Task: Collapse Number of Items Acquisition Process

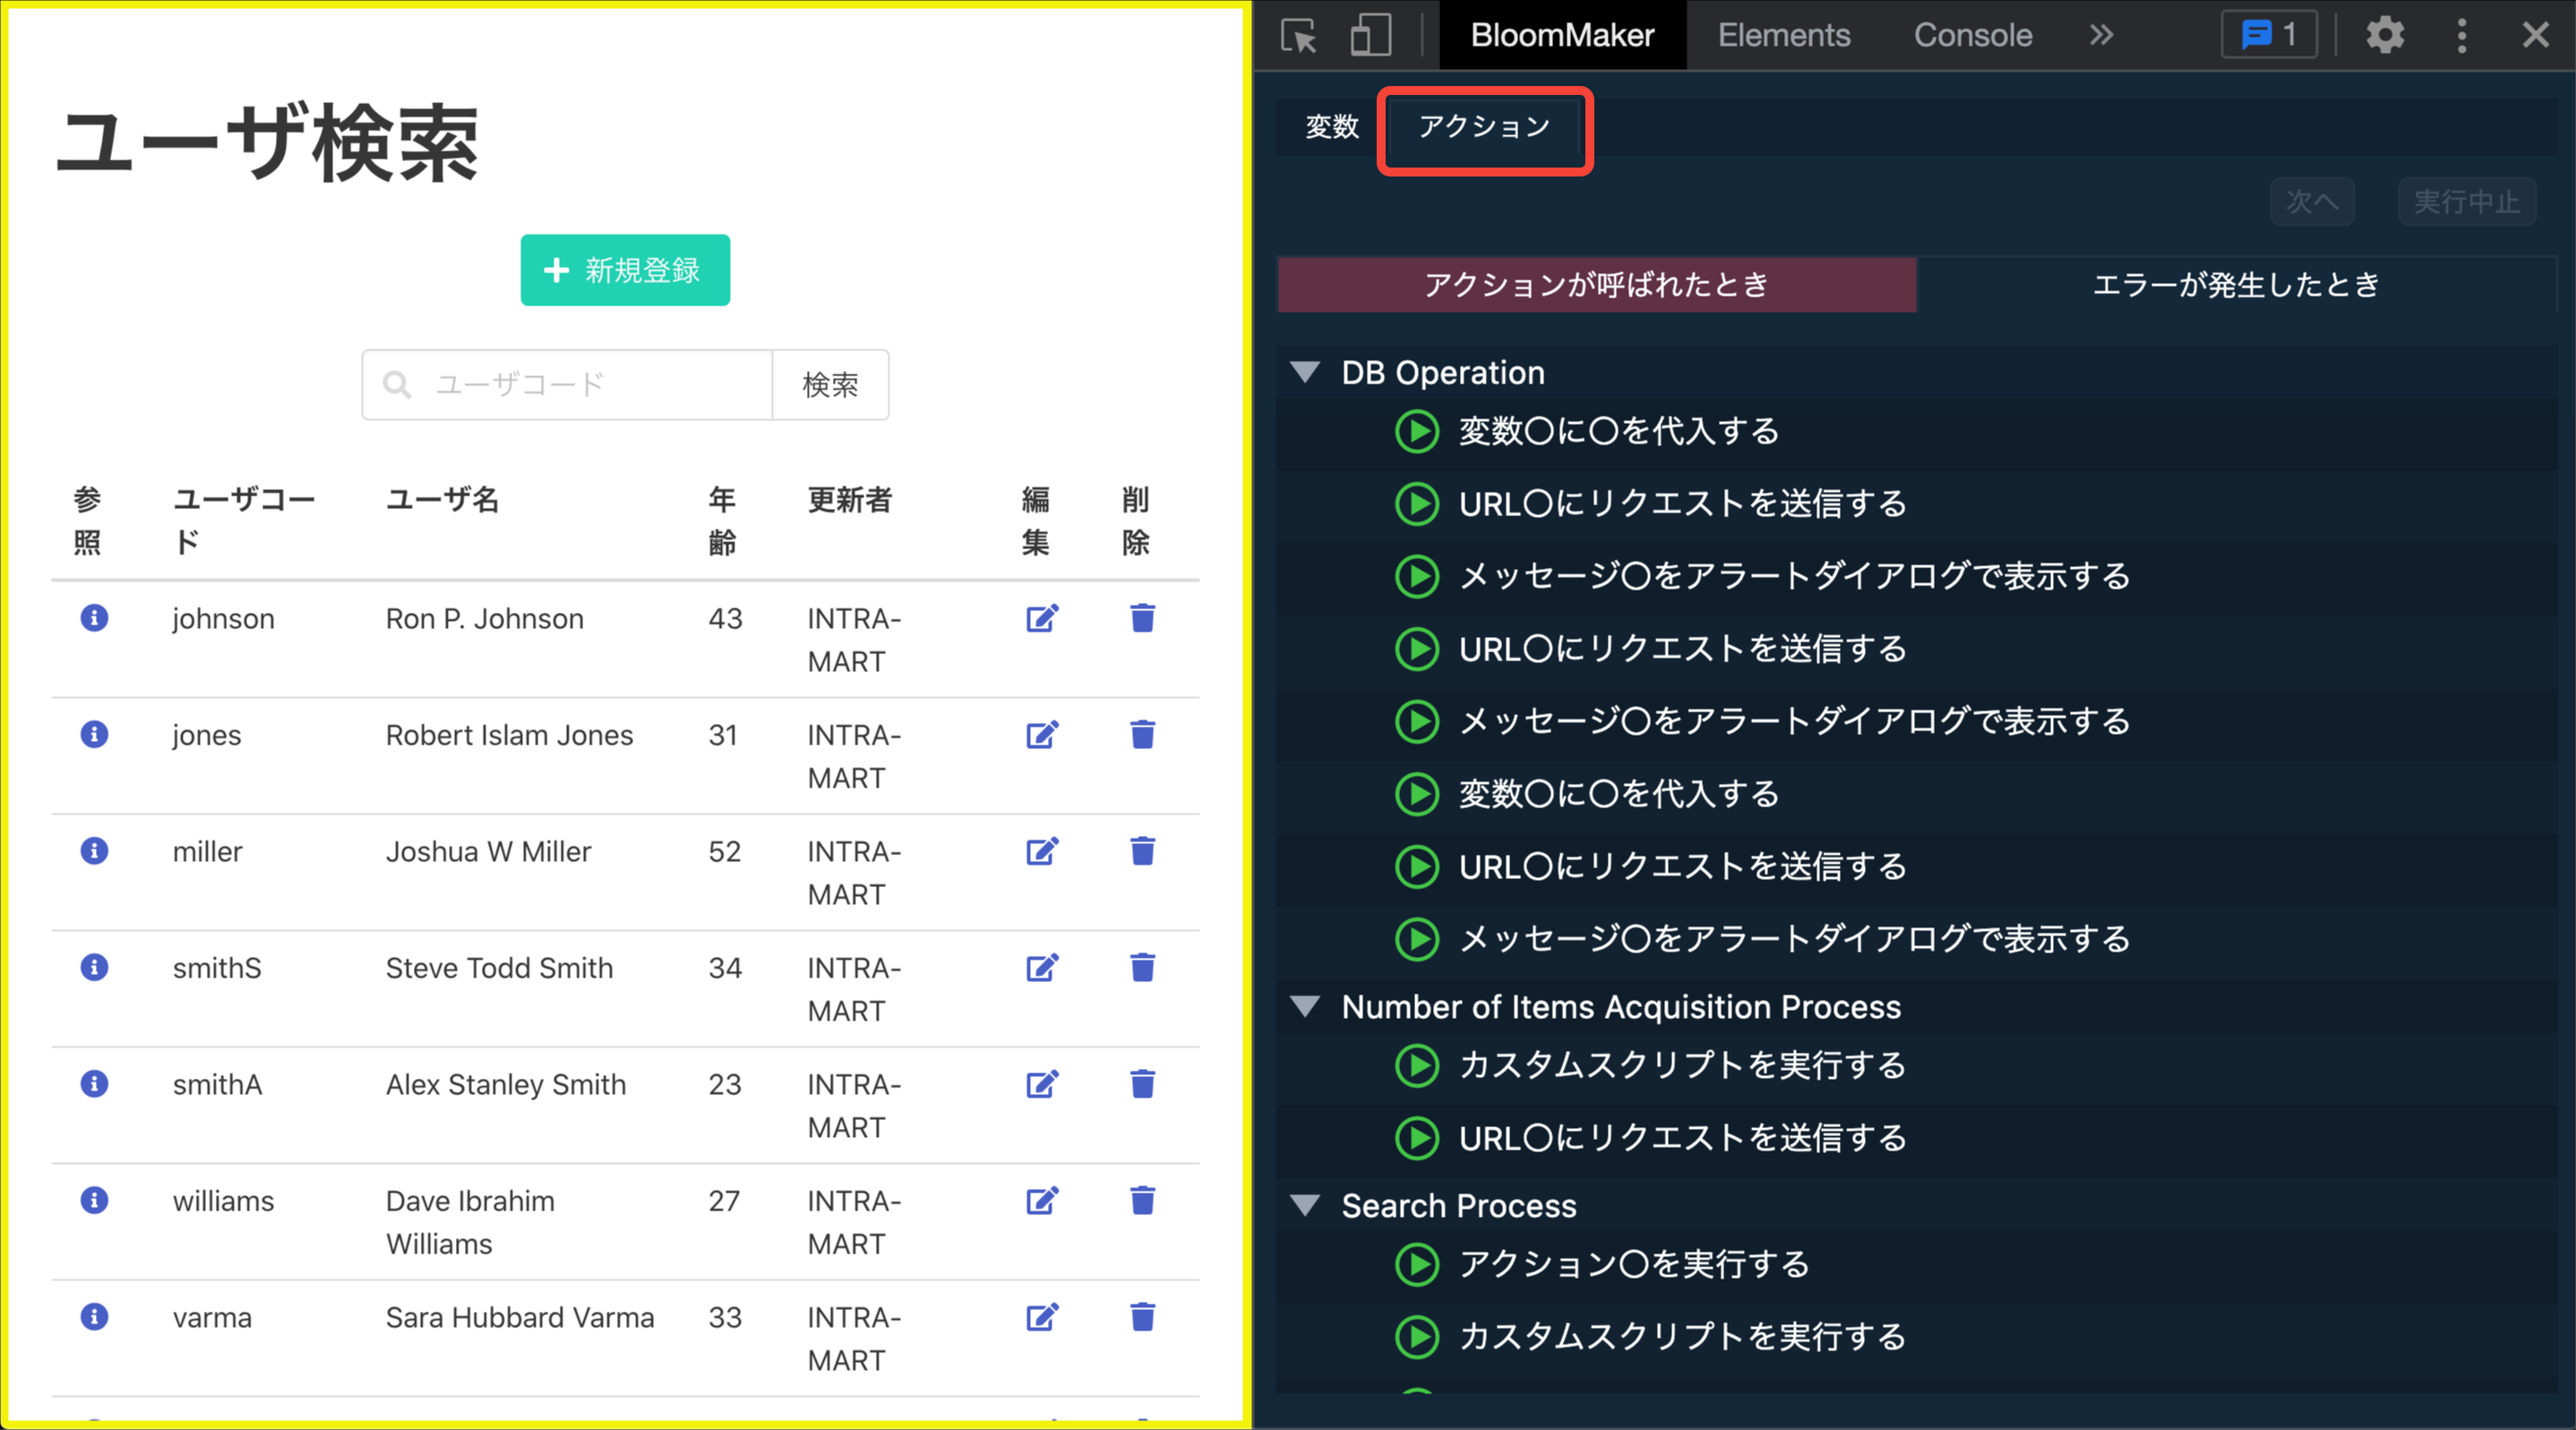Action: pos(1305,1007)
